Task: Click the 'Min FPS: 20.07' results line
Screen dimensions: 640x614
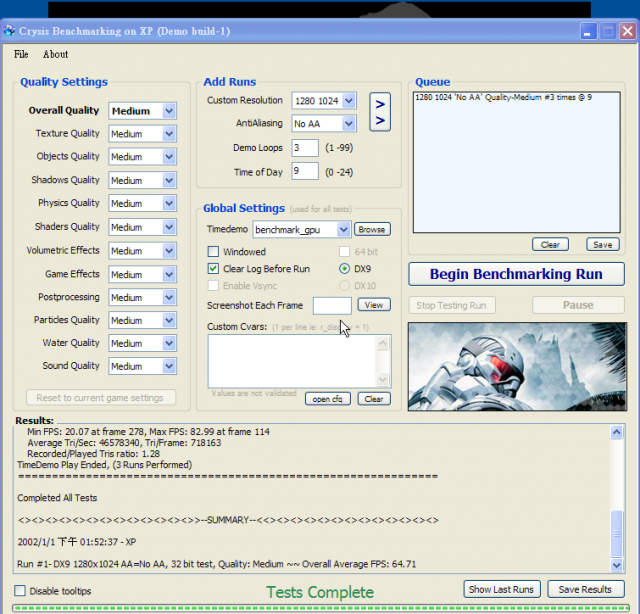Action: [x=148, y=432]
